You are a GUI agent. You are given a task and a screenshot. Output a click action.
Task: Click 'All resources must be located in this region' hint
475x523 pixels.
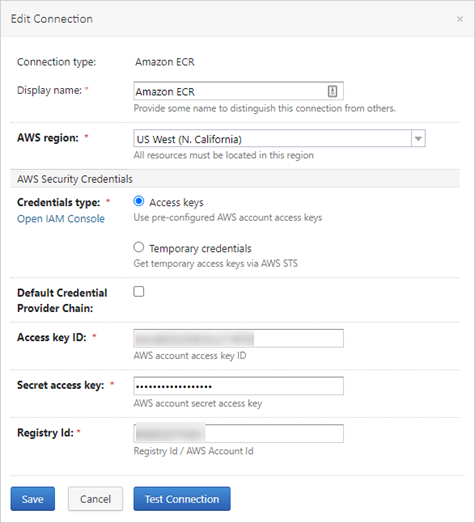pyautogui.click(x=223, y=155)
